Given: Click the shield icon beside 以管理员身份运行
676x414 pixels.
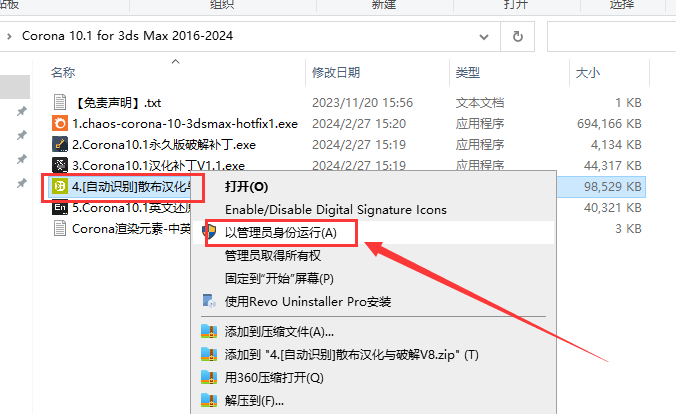Looking at the screenshot, I should [210, 232].
